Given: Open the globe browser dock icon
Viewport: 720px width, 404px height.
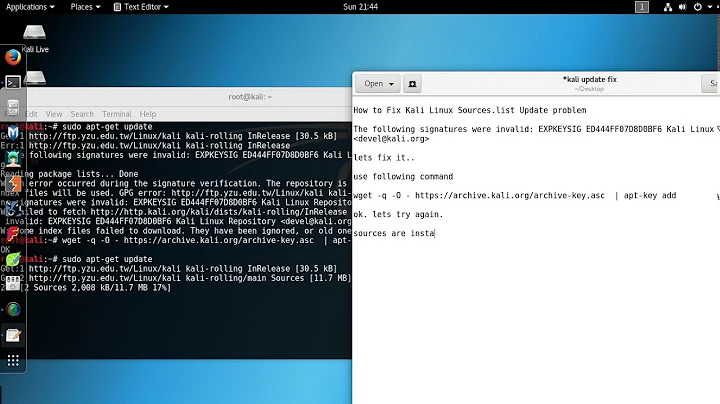Looking at the screenshot, I should coord(13,309).
